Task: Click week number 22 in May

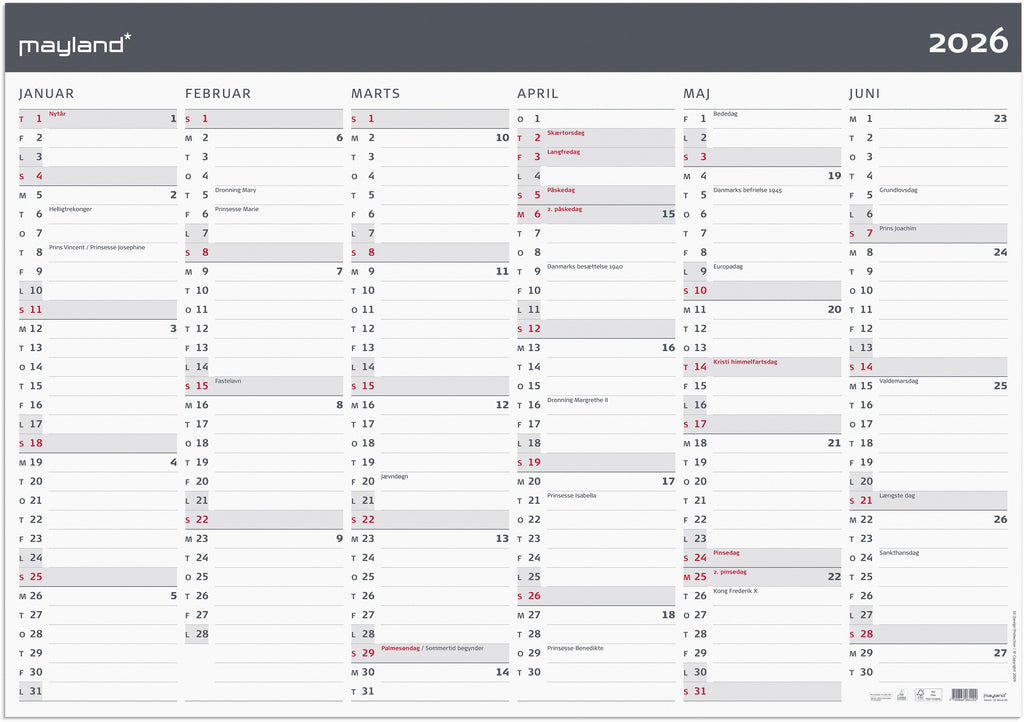Action: [x=834, y=577]
